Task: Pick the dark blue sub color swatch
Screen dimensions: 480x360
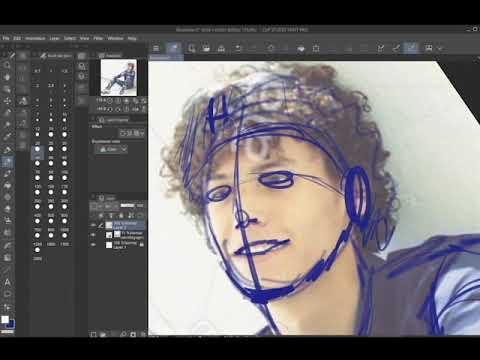Action: point(11,324)
